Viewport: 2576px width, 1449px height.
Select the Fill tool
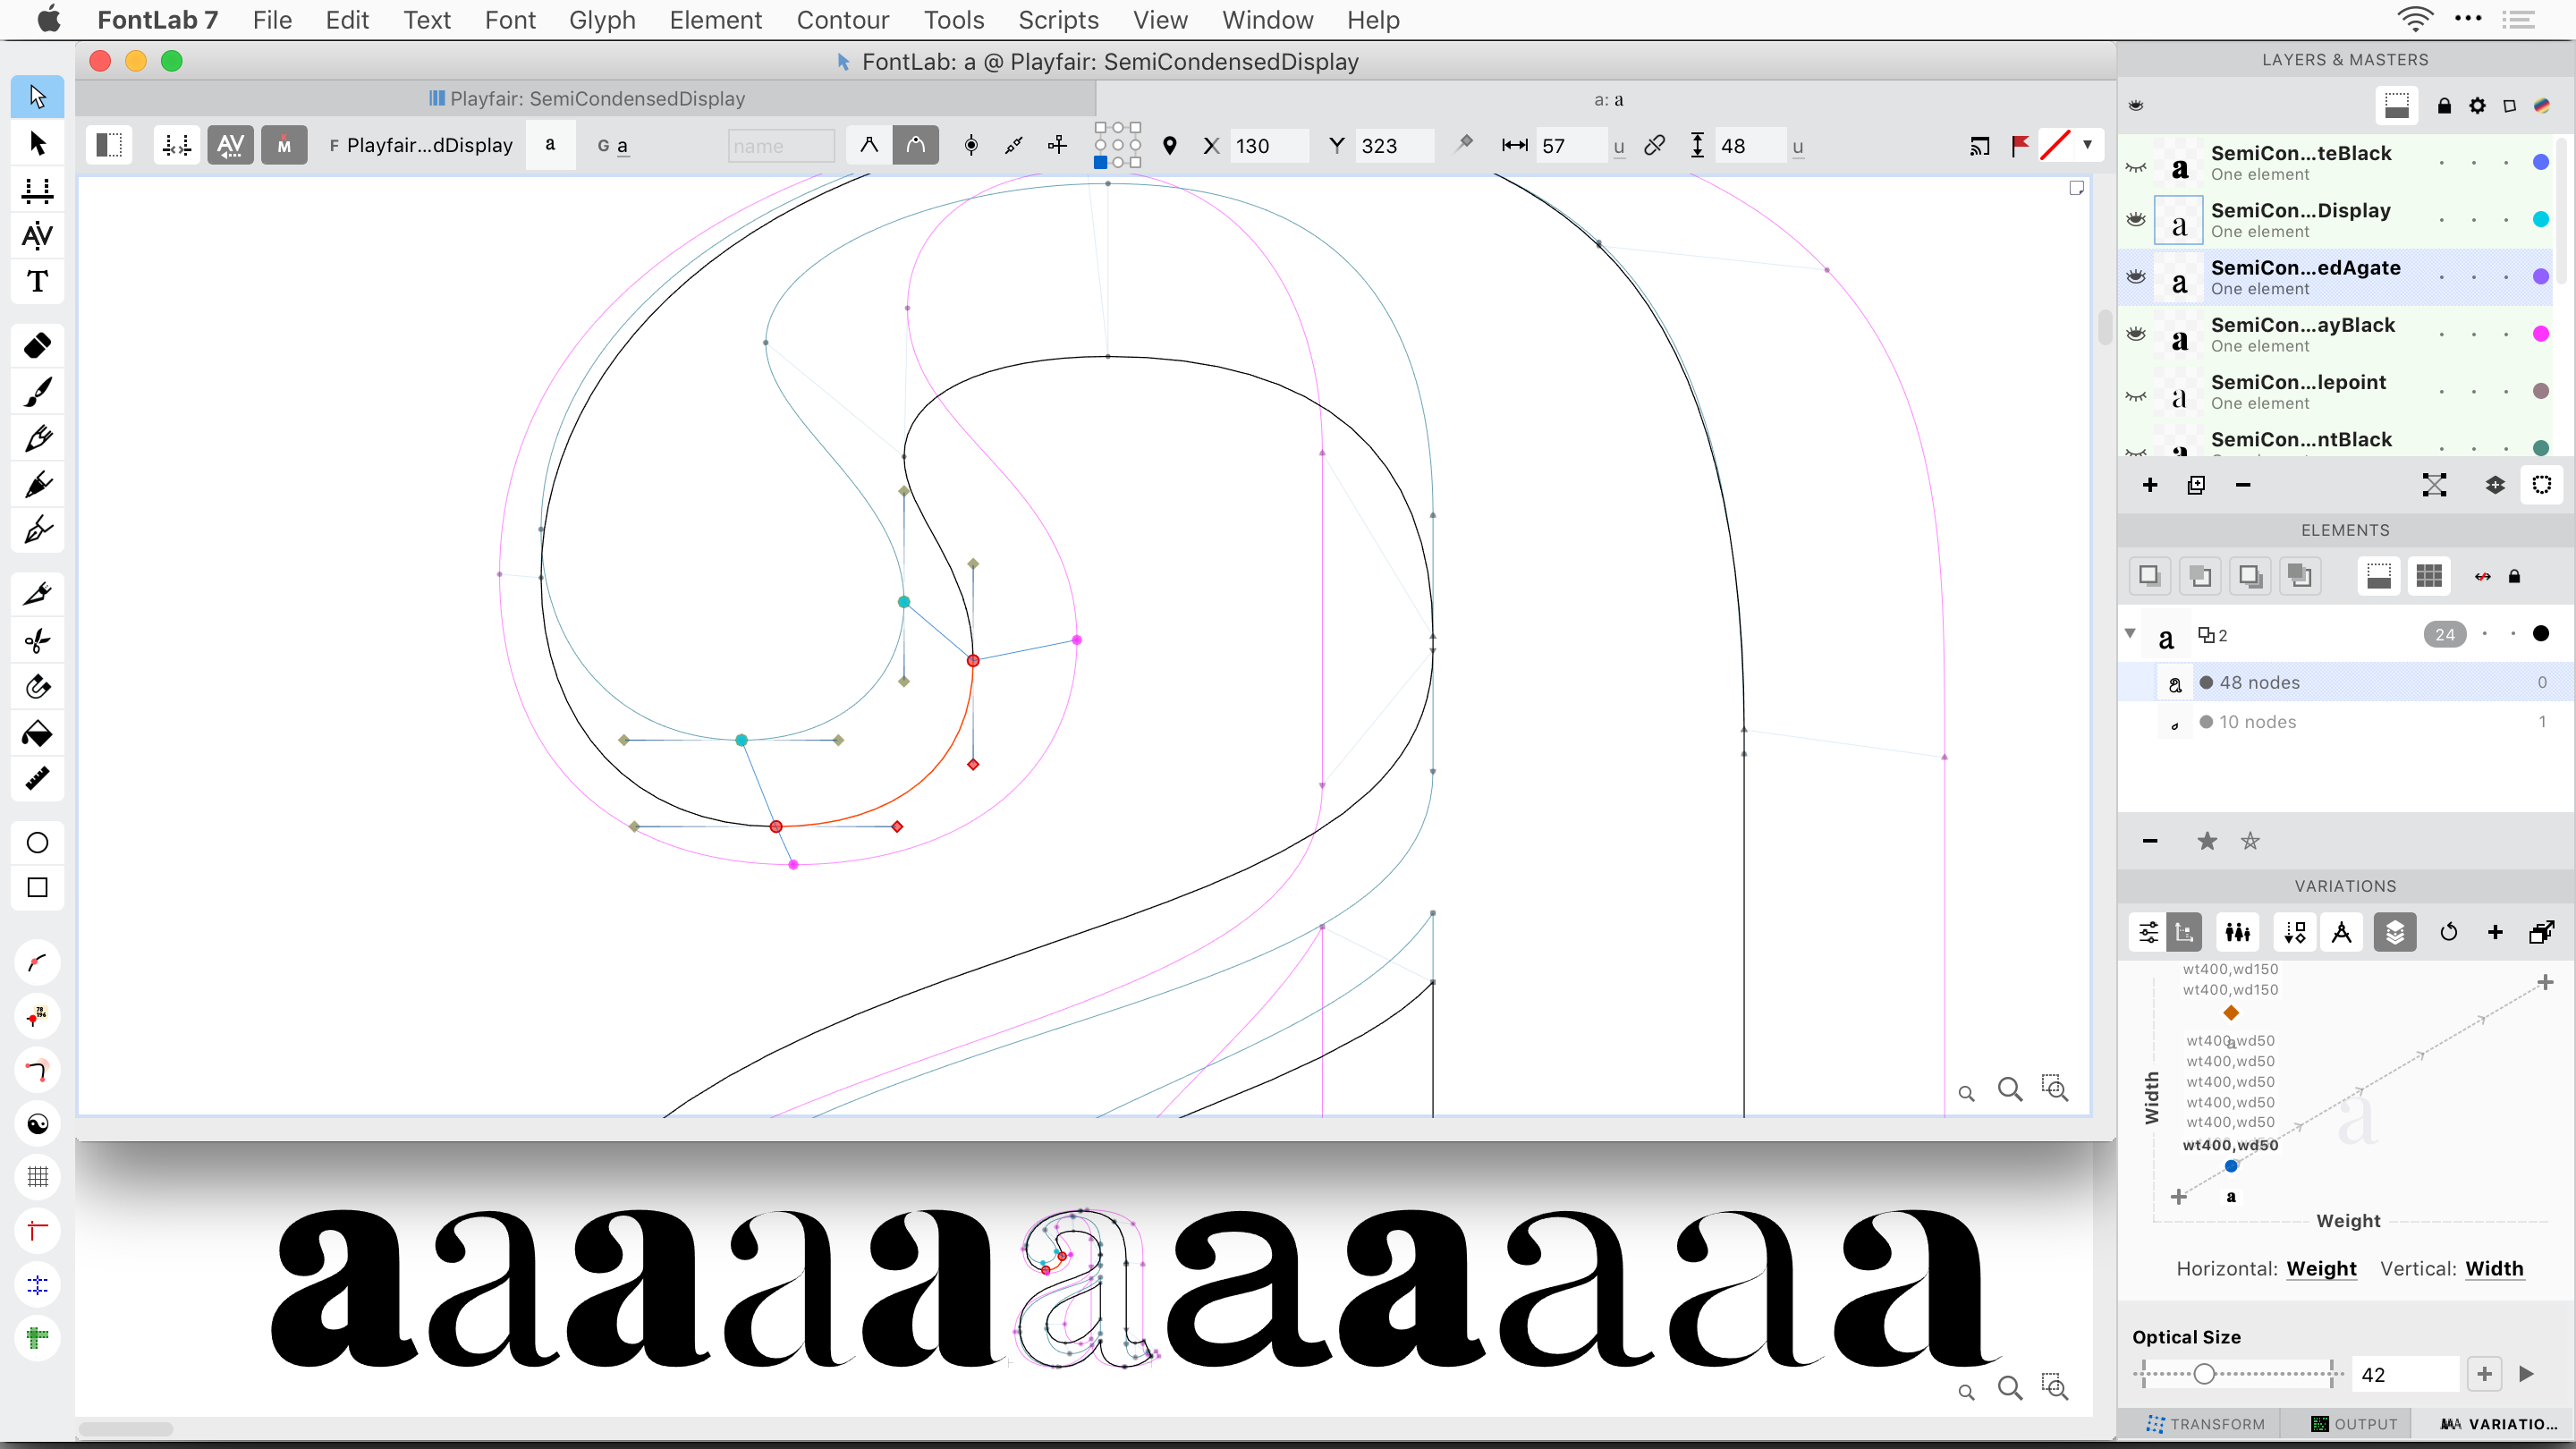tap(37, 733)
